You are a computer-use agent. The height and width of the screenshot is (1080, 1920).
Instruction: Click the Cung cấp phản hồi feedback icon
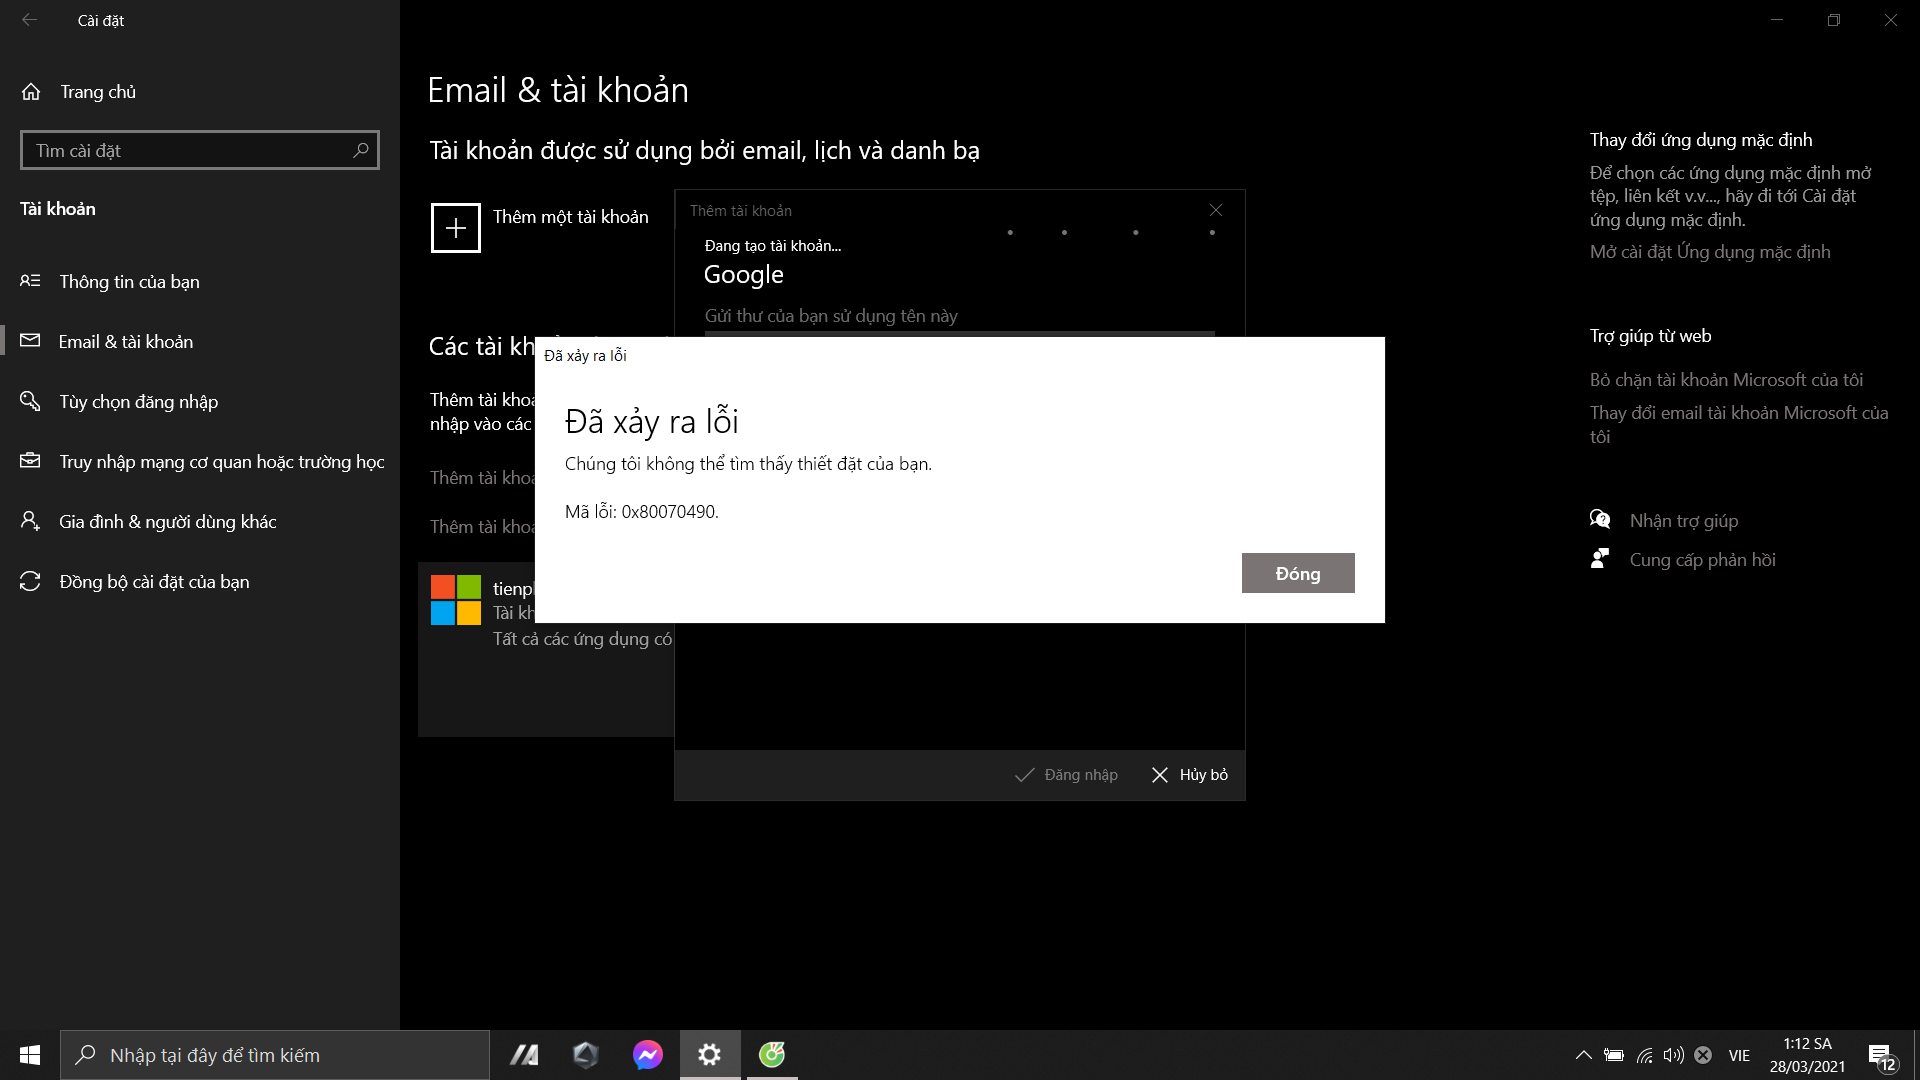tap(1601, 559)
